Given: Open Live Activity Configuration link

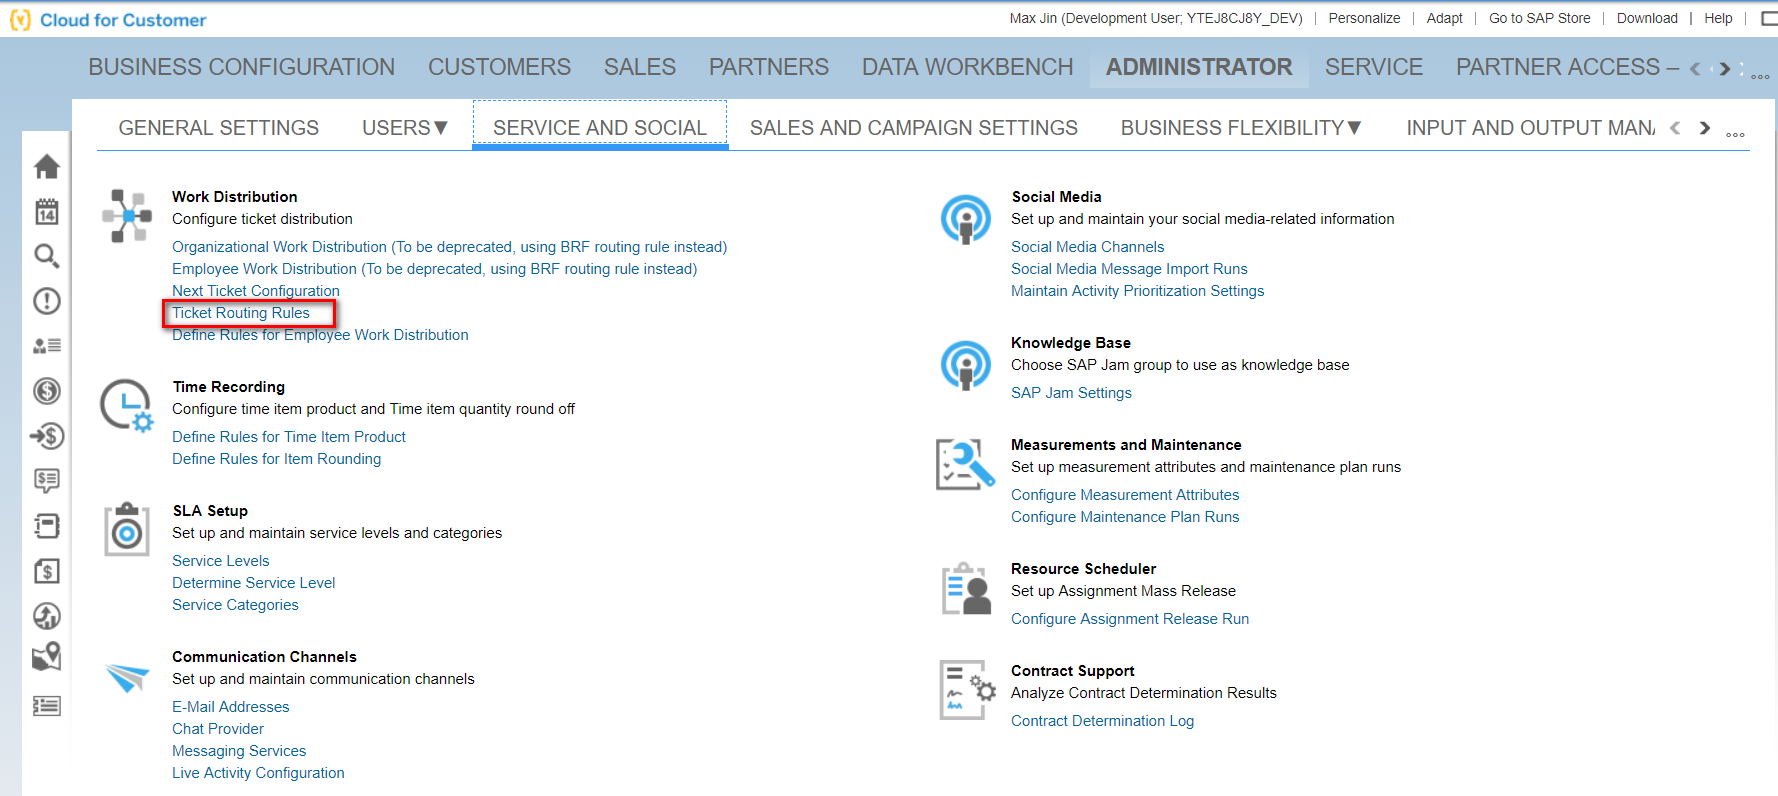Looking at the screenshot, I should point(258,773).
